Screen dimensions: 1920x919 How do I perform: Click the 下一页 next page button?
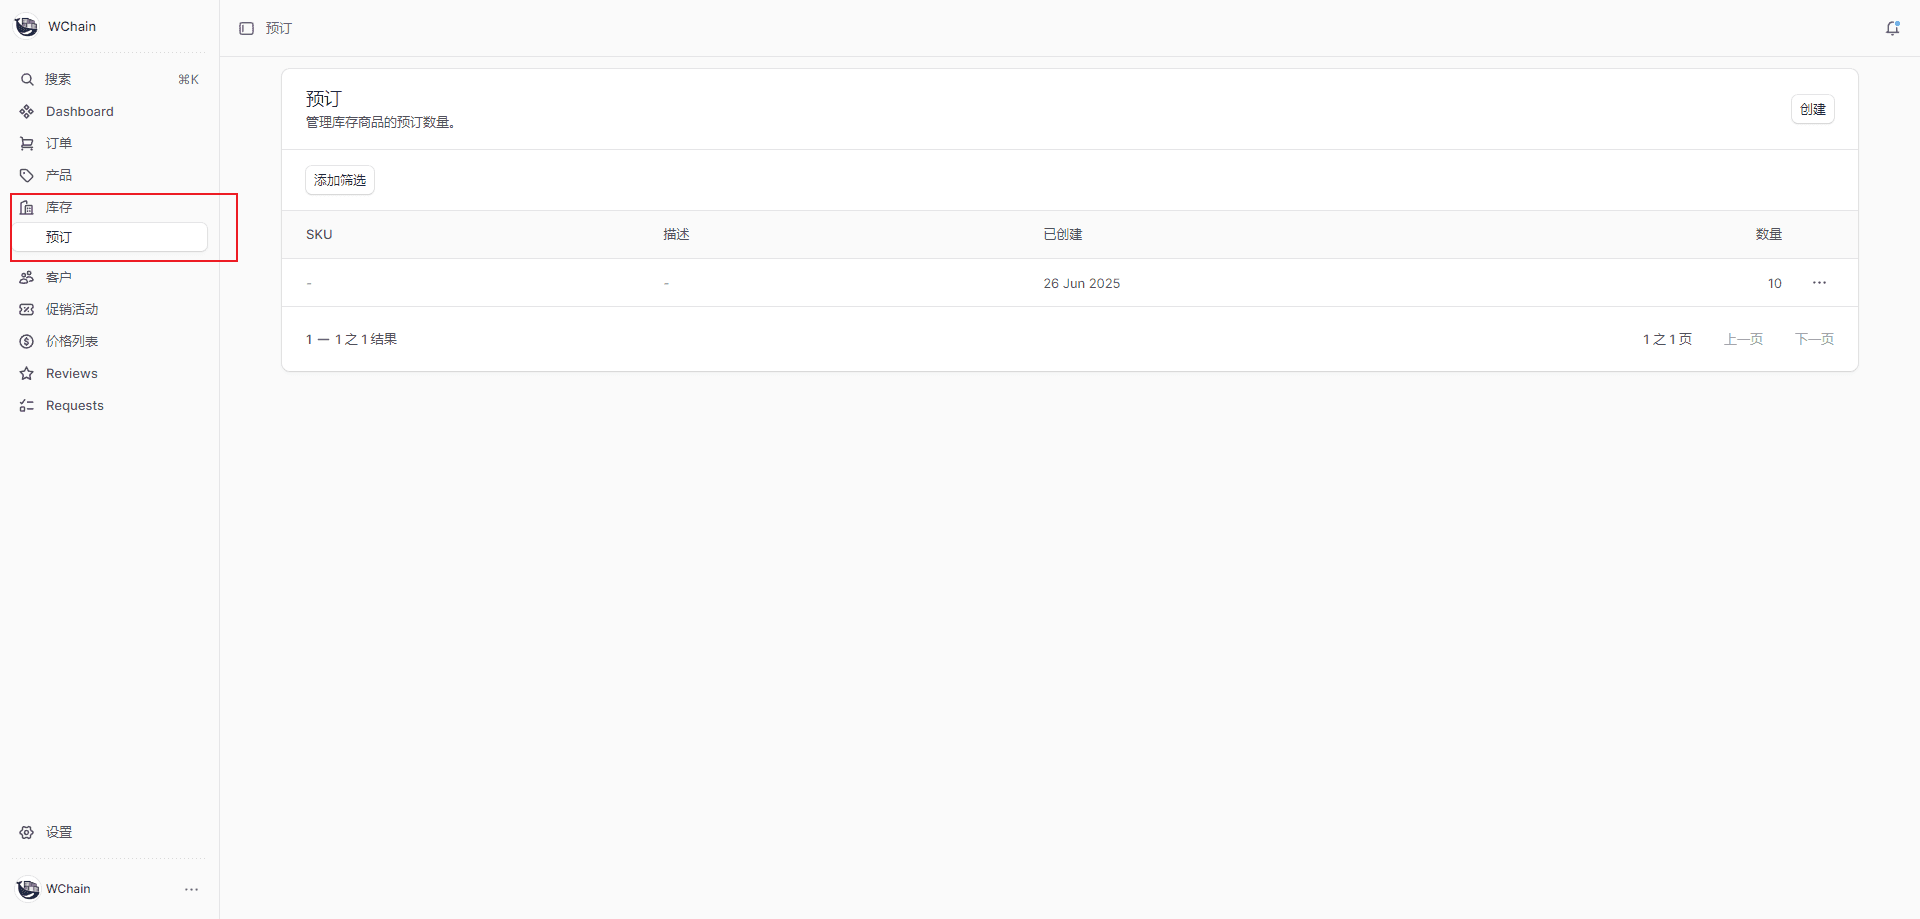(1814, 339)
